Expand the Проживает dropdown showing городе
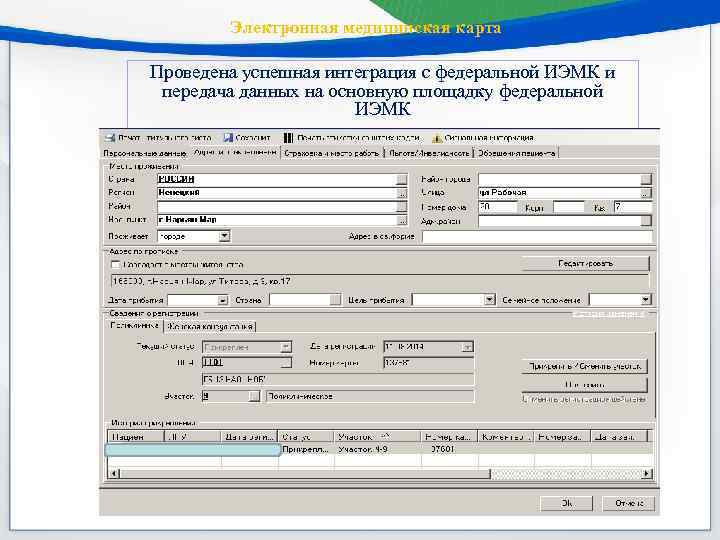The height and width of the screenshot is (540, 720). (224, 236)
